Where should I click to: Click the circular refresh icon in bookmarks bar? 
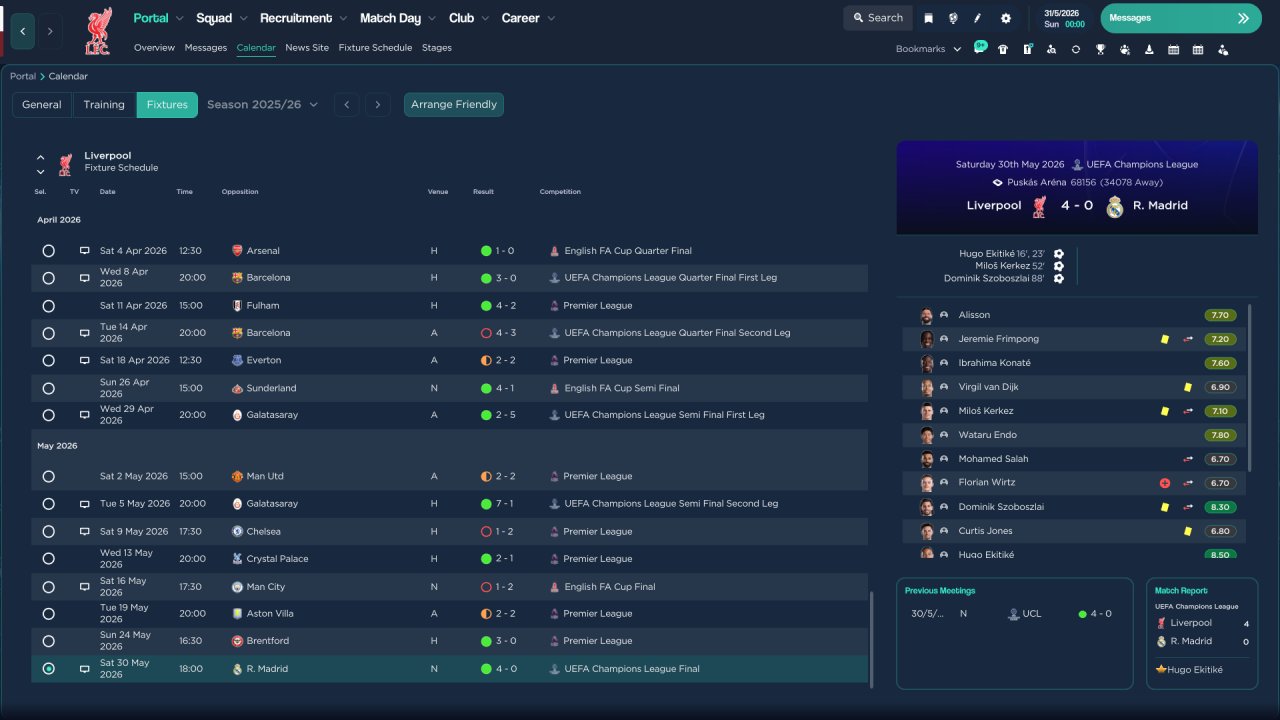1076,49
